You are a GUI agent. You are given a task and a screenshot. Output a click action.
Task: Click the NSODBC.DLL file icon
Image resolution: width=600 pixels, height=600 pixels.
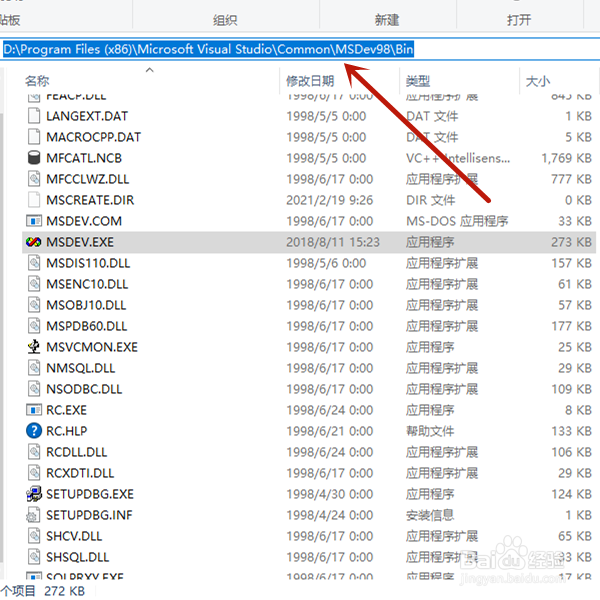click(34, 389)
